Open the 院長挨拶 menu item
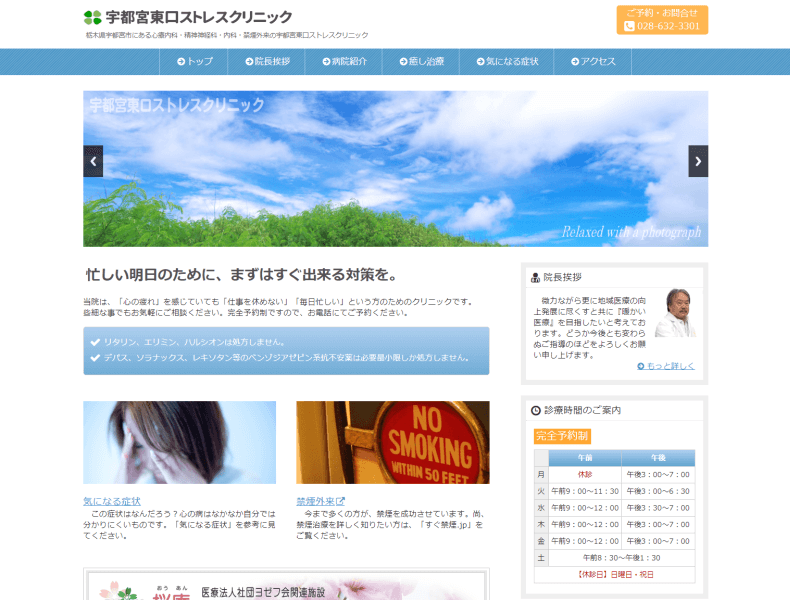 pyautogui.click(x=267, y=61)
